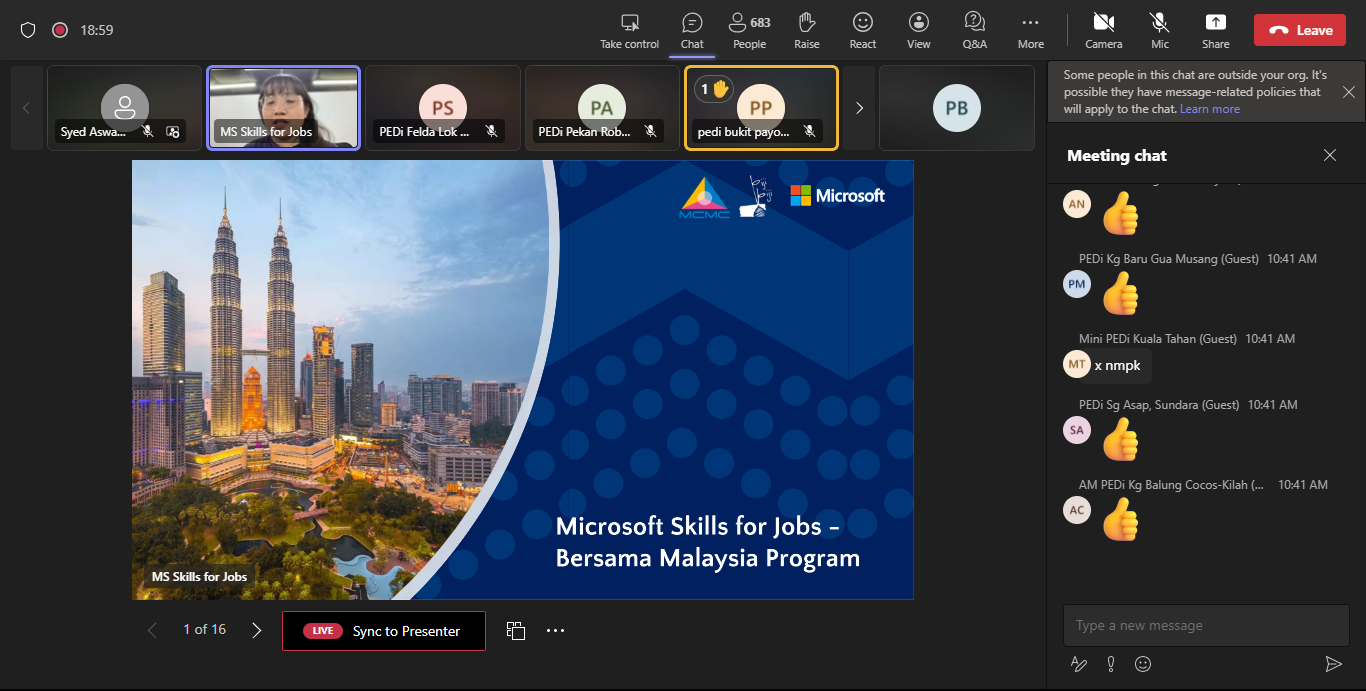
Task: Select PEDi Pekan Rob participant tile
Action: pos(602,108)
